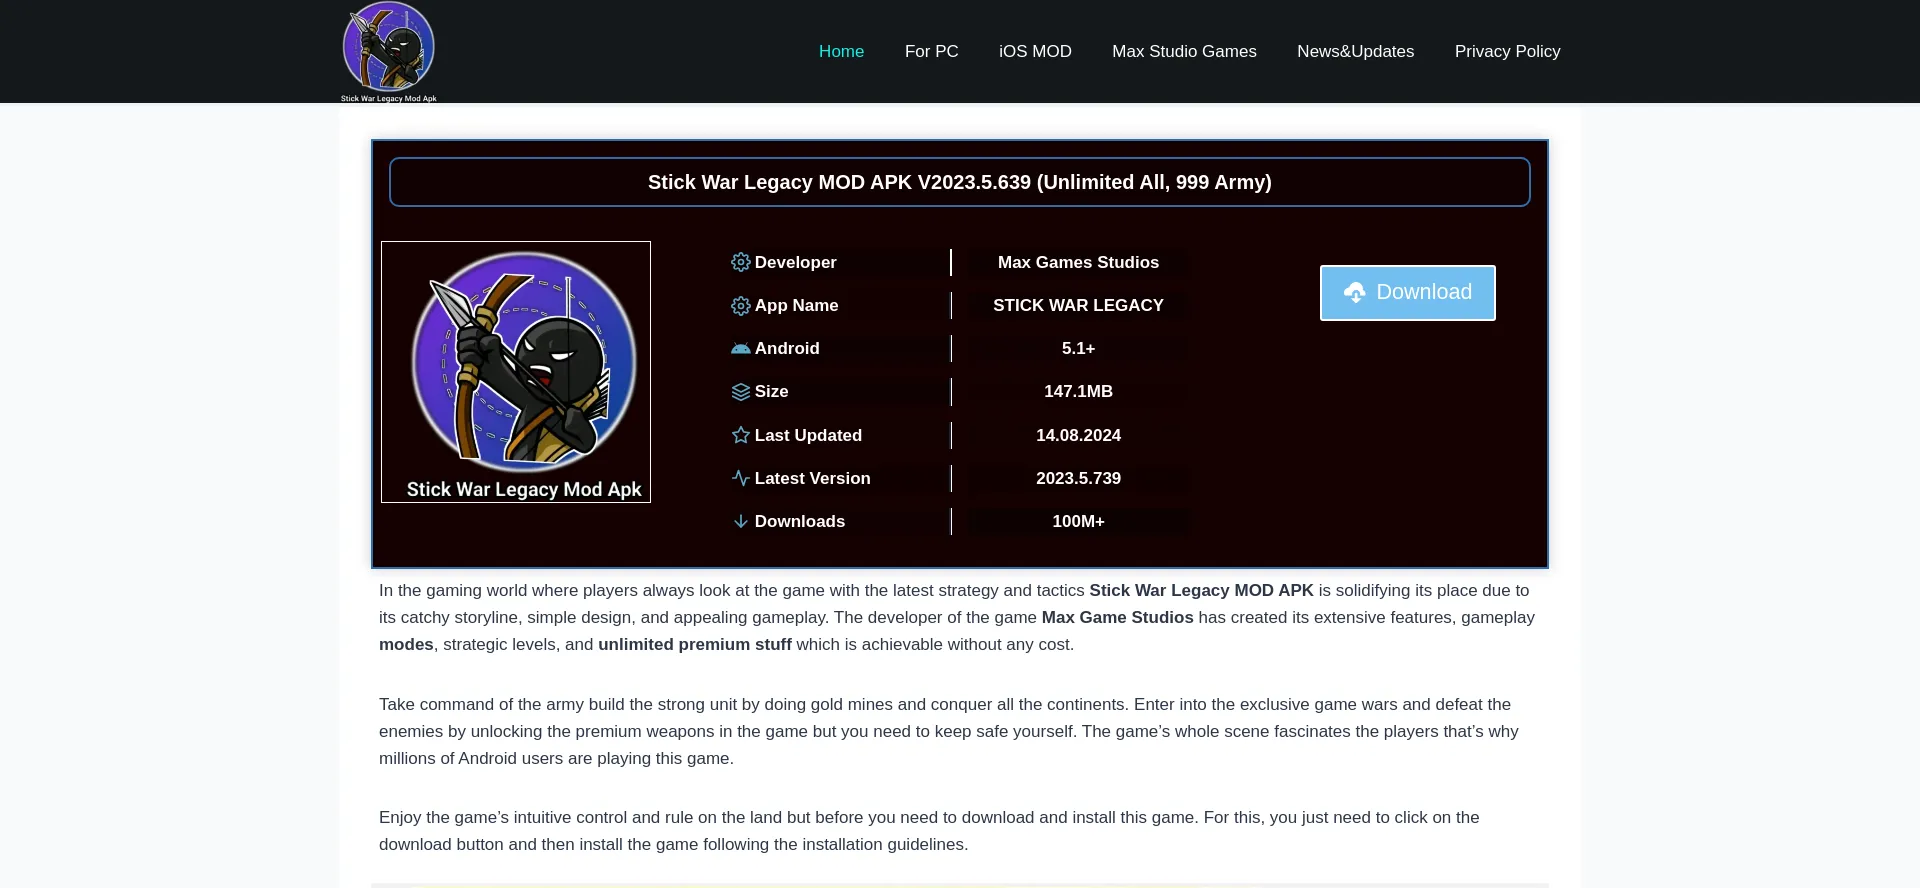Click the Downloads label
The image size is (1920, 888).
click(799, 521)
